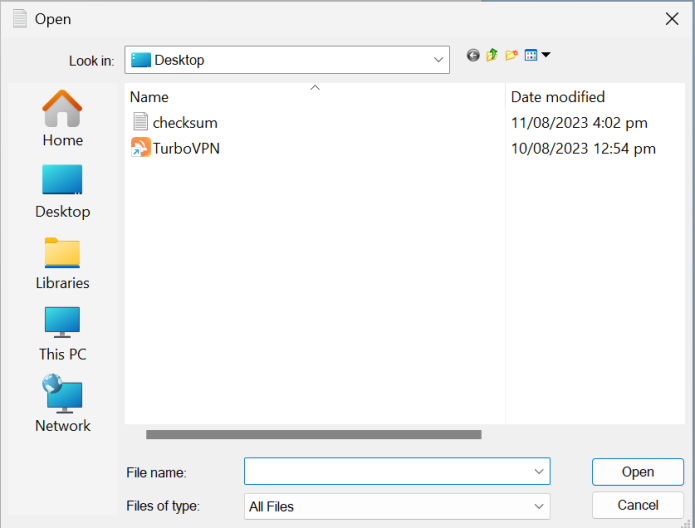This screenshot has width=695, height=528.
Task: Close the Open dialog window
Action: click(x=672, y=19)
